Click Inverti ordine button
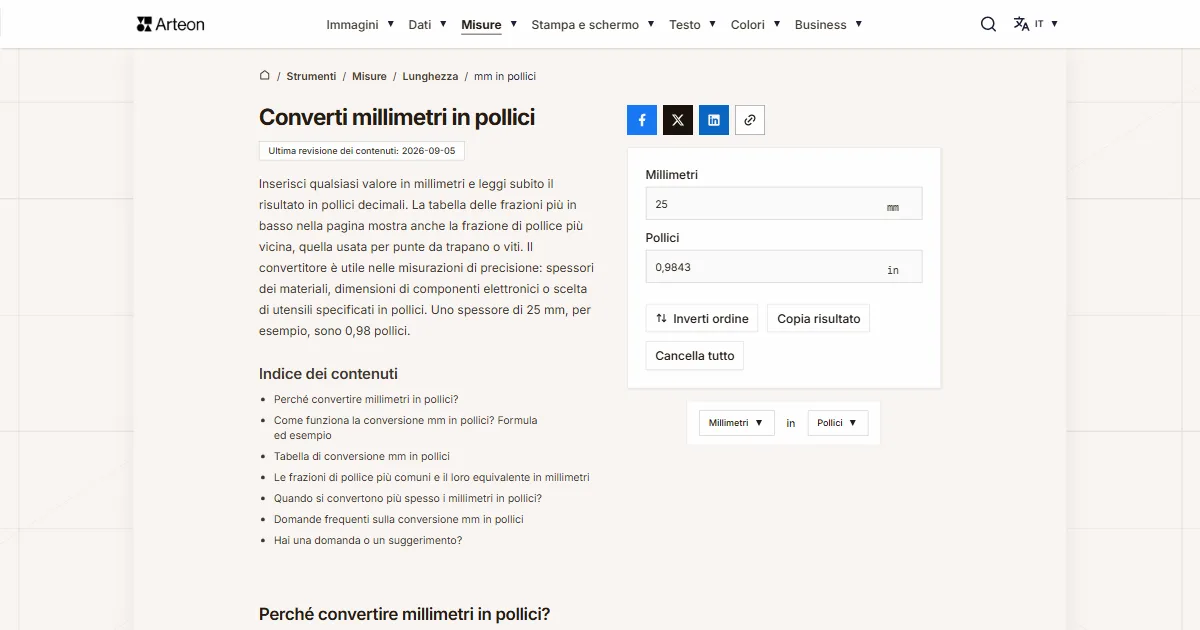This screenshot has width=1200, height=630. [x=702, y=319]
